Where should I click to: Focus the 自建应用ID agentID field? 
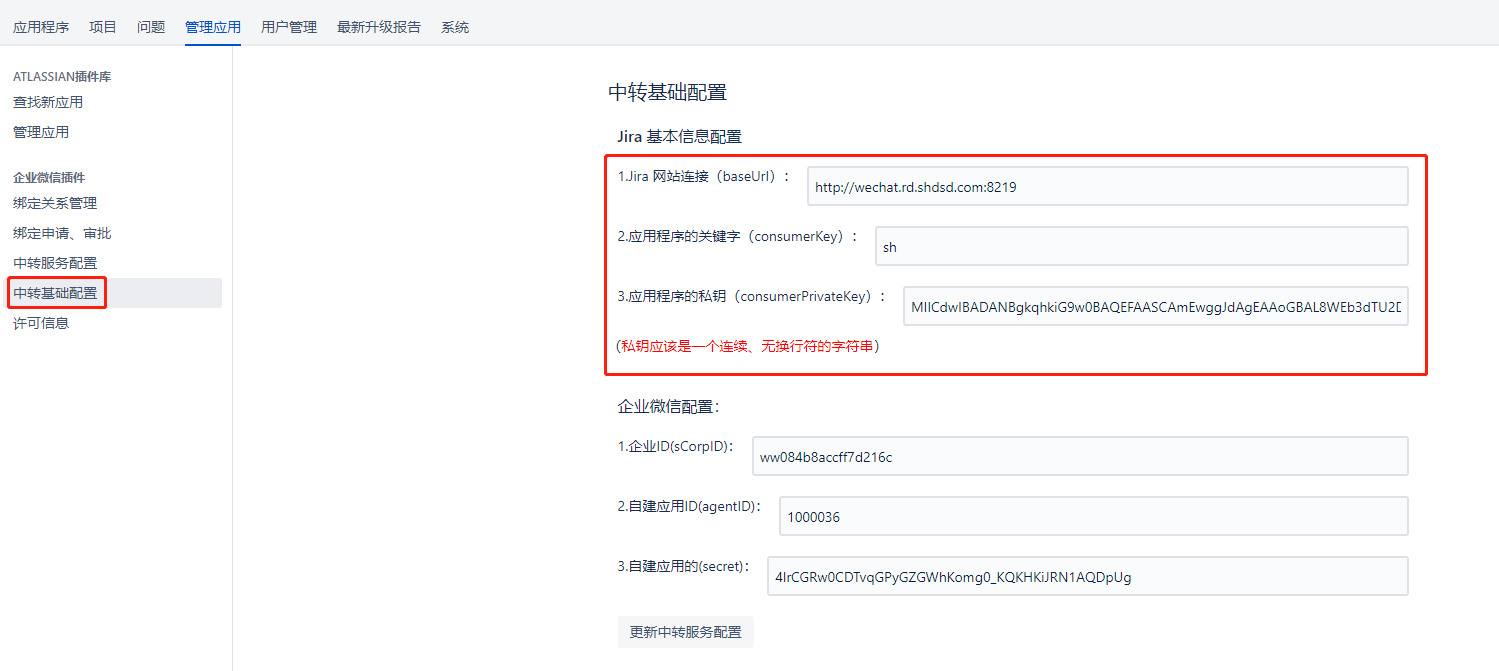click(x=1093, y=516)
